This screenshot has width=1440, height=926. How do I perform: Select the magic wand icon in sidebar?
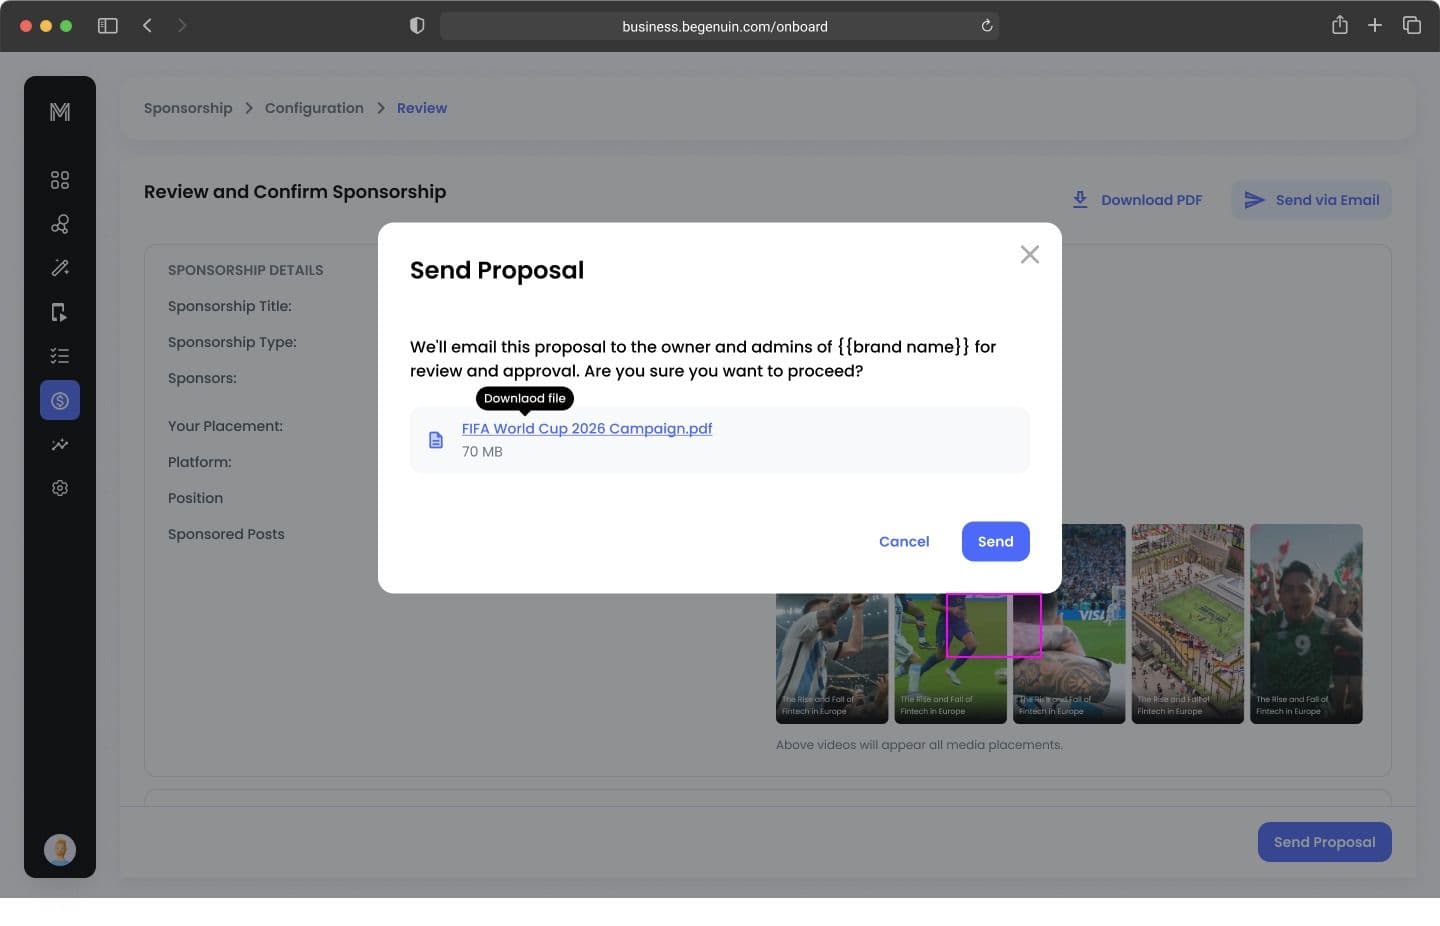pos(60,268)
